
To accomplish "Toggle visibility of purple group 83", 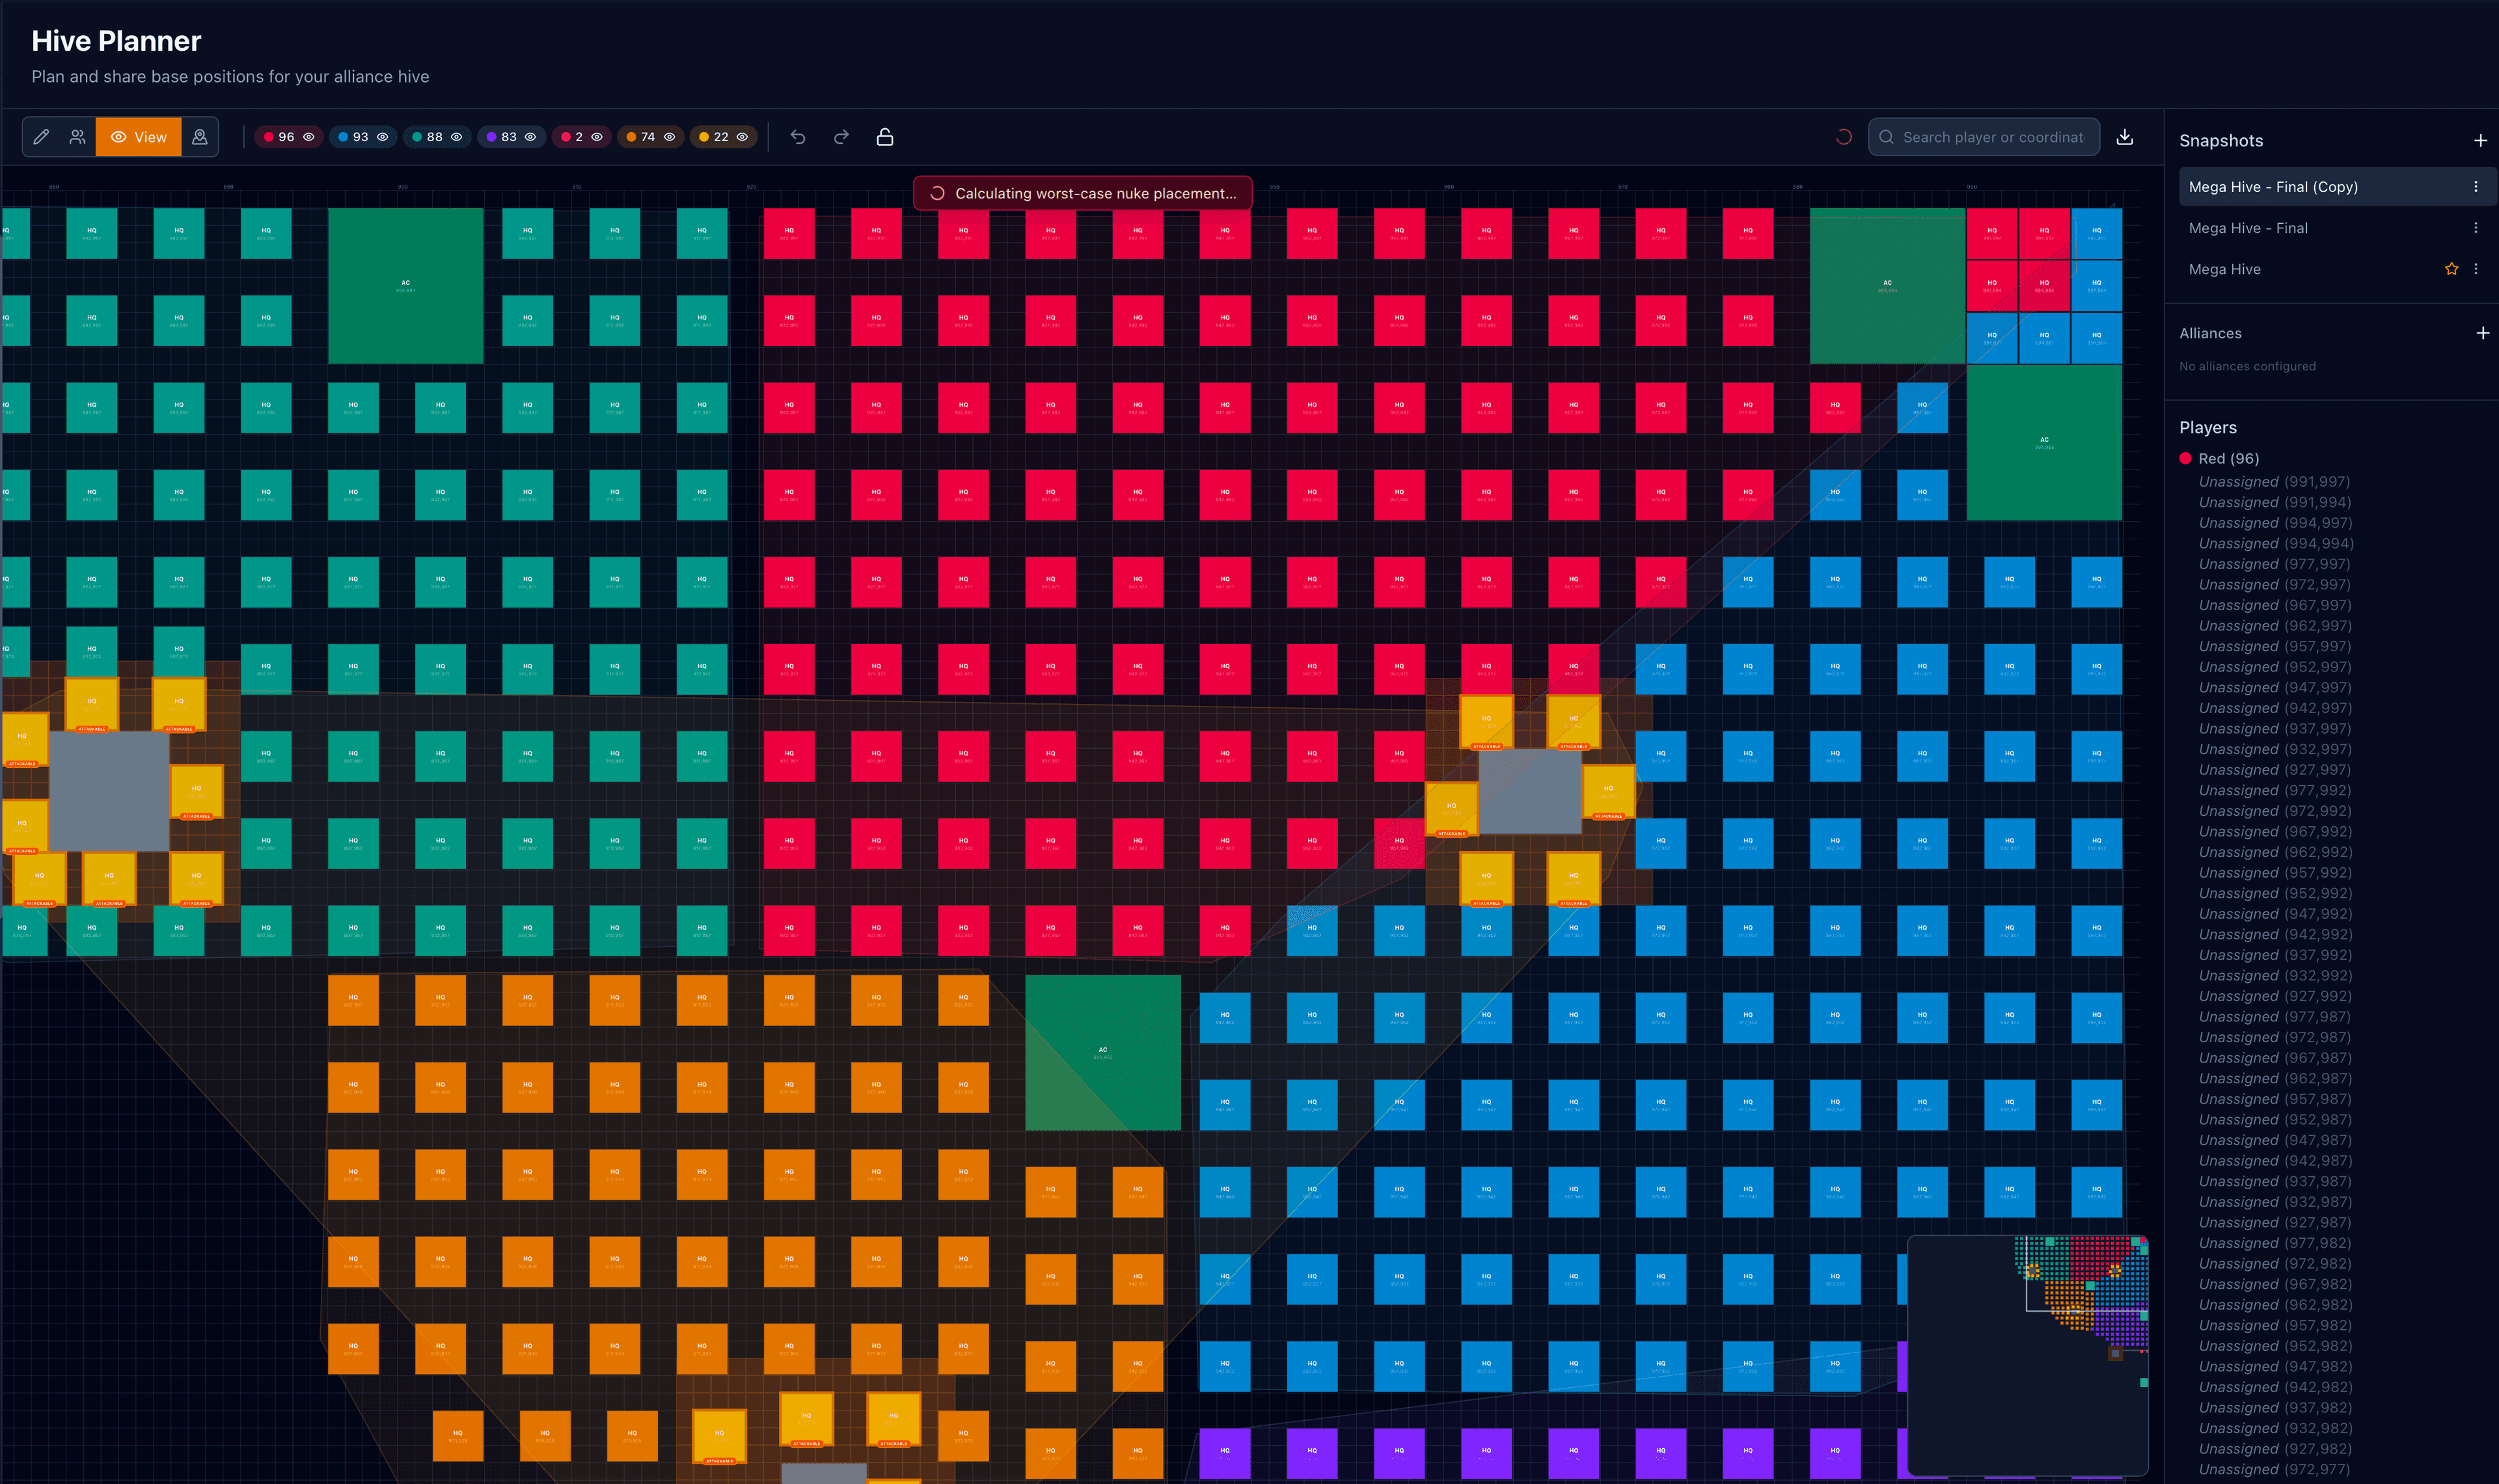I will tap(530, 137).
